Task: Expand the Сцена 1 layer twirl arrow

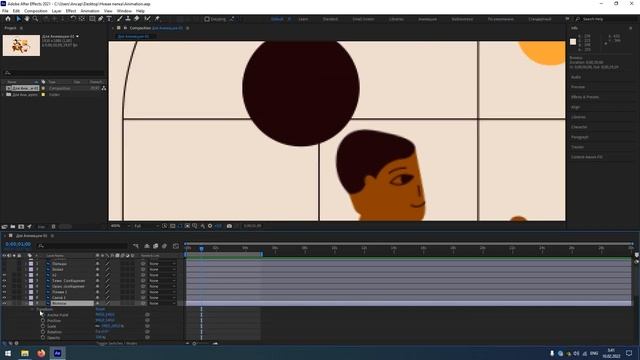Action: (x=26, y=298)
